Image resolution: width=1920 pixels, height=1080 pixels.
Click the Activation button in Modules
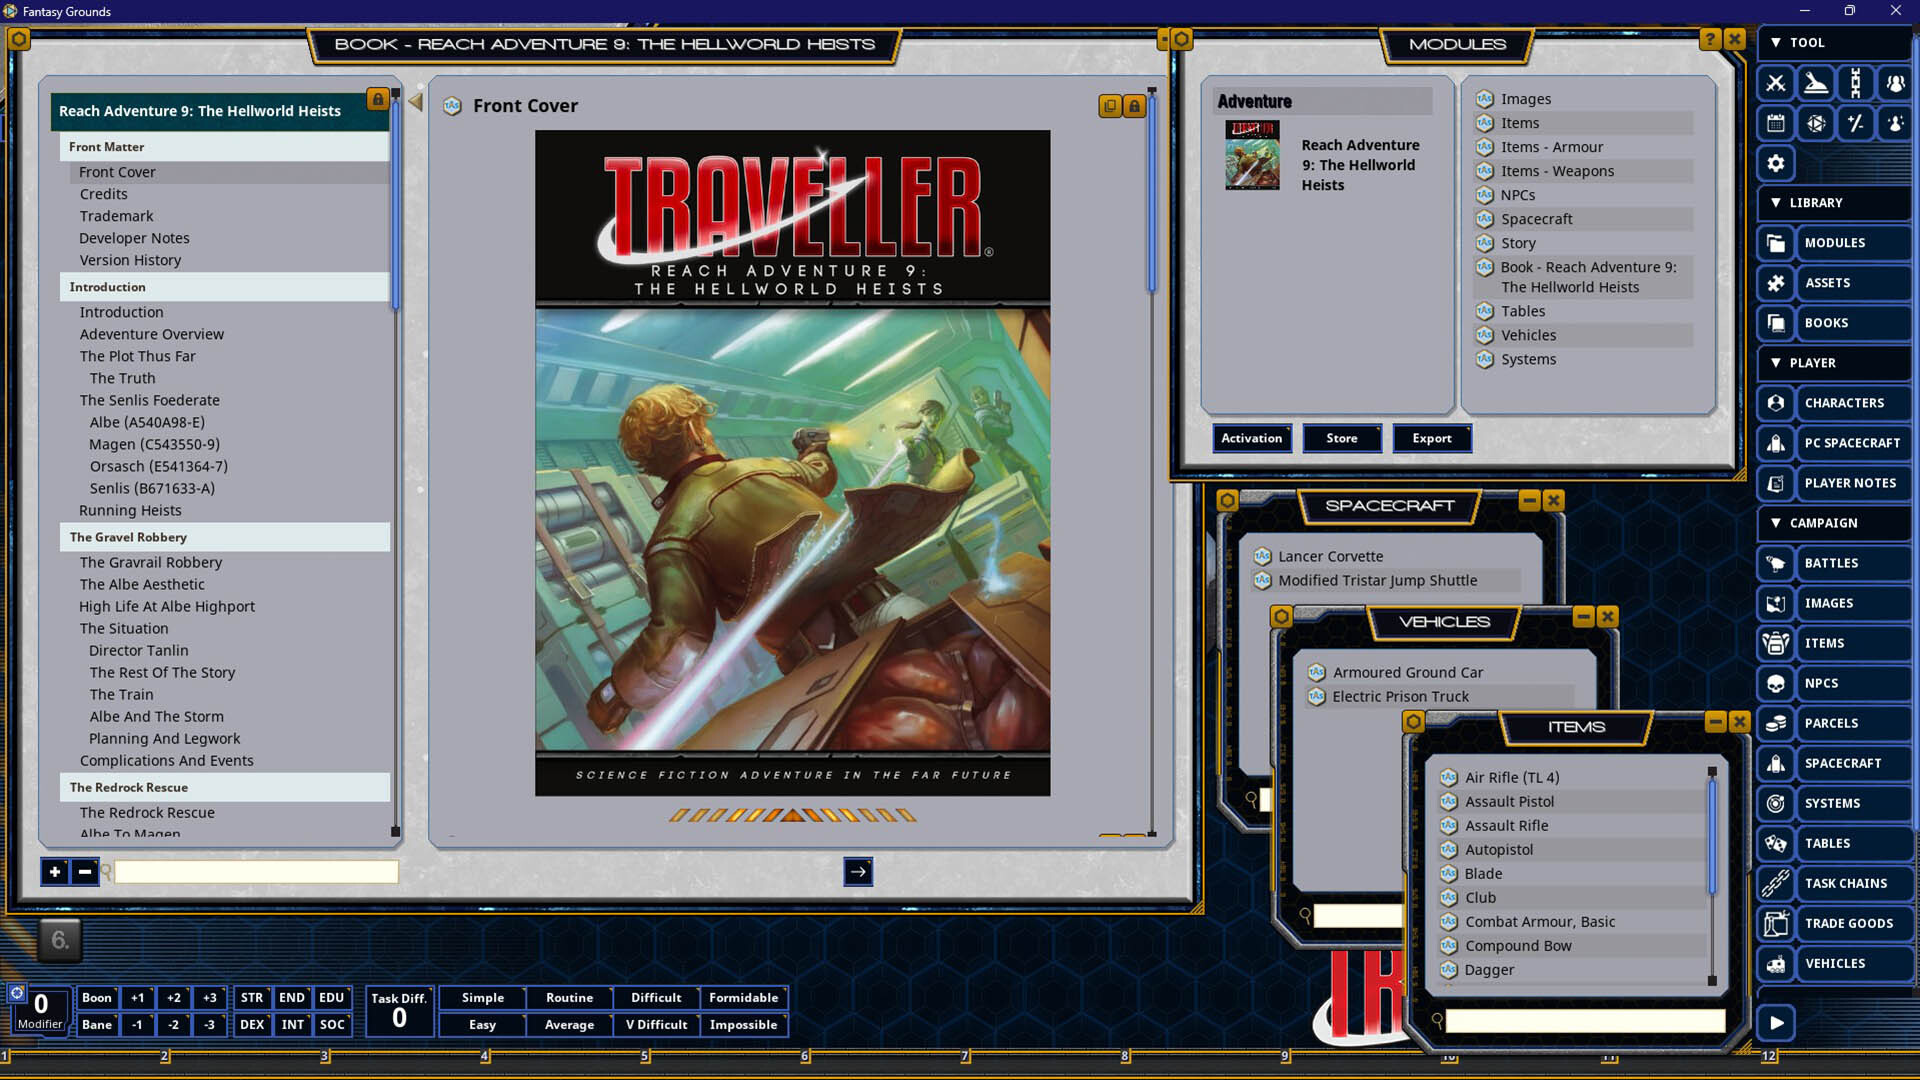coord(1251,438)
